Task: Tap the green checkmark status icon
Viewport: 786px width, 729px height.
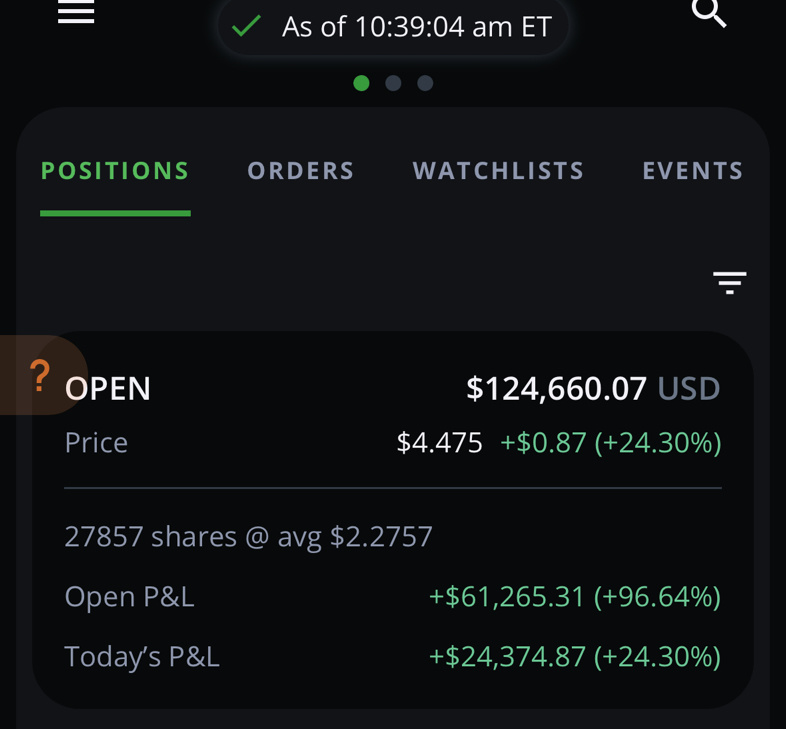Action: (246, 26)
